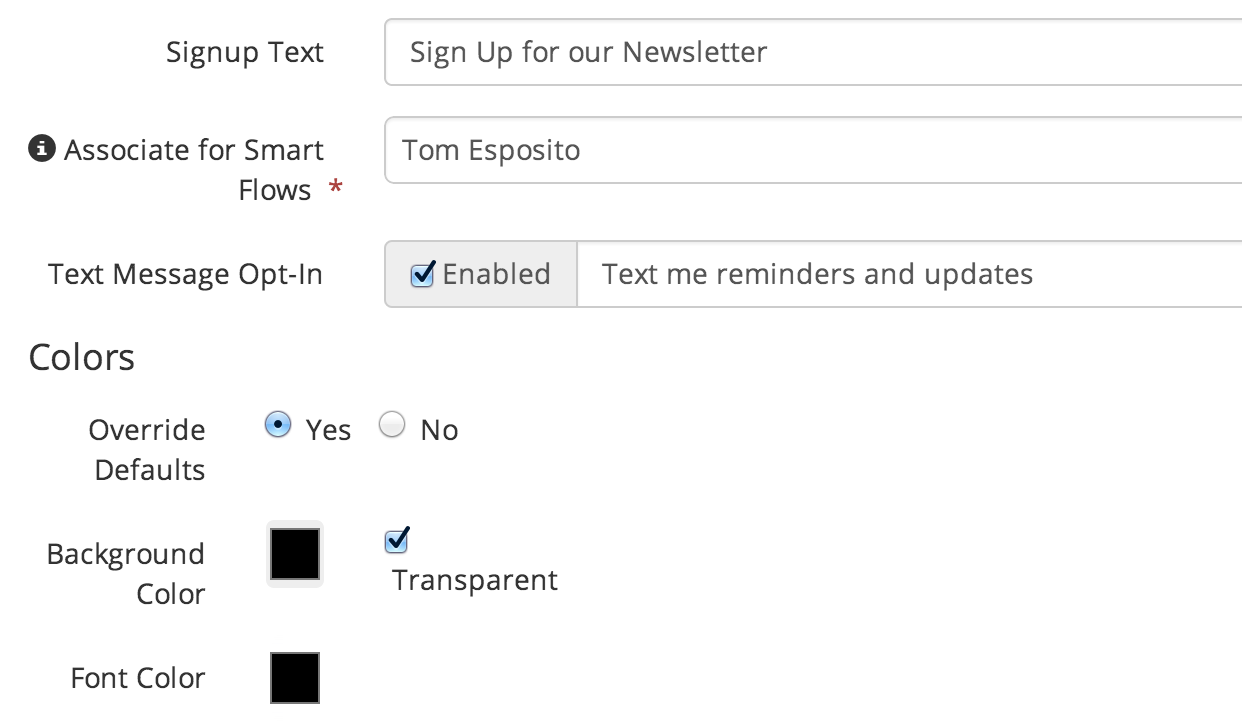Click the info icon beside Associate for Smart Flows

[x=41, y=150]
